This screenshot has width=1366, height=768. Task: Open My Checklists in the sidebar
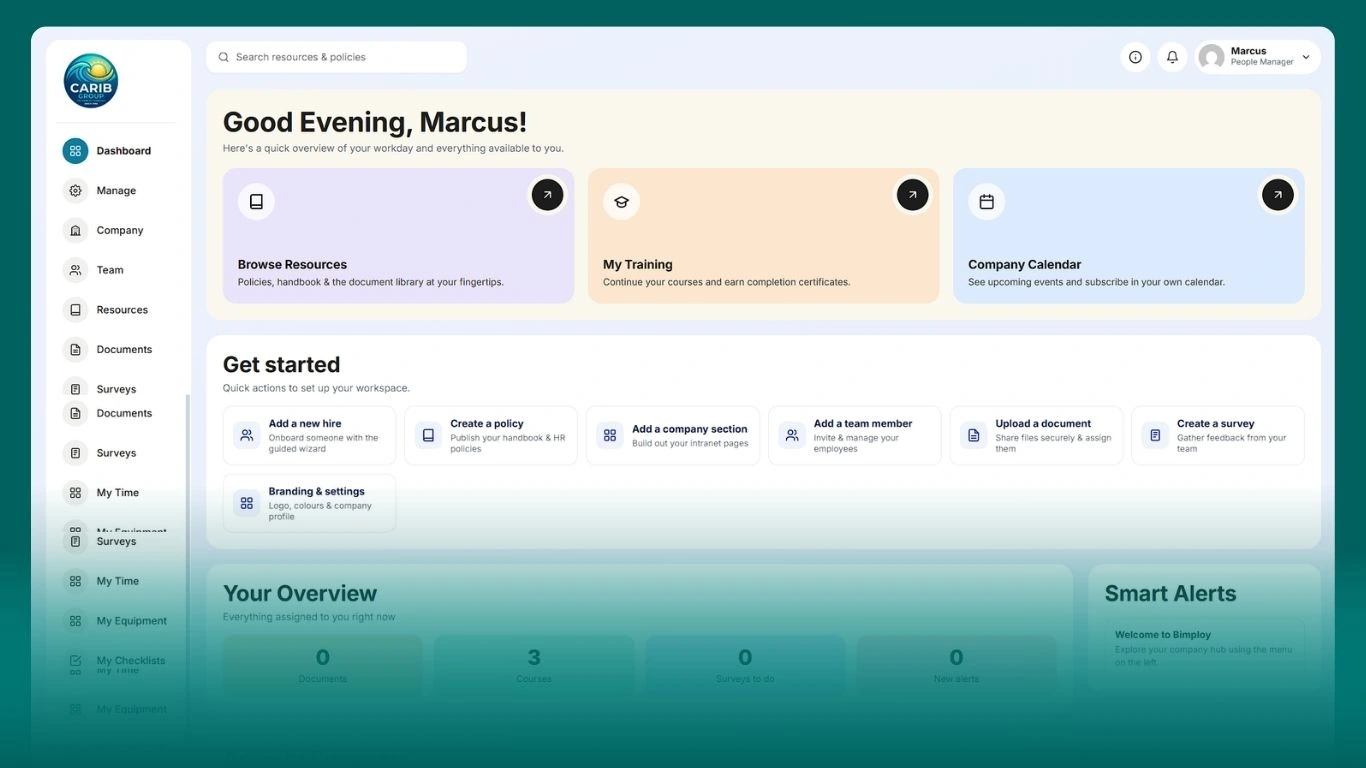tap(130, 660)
